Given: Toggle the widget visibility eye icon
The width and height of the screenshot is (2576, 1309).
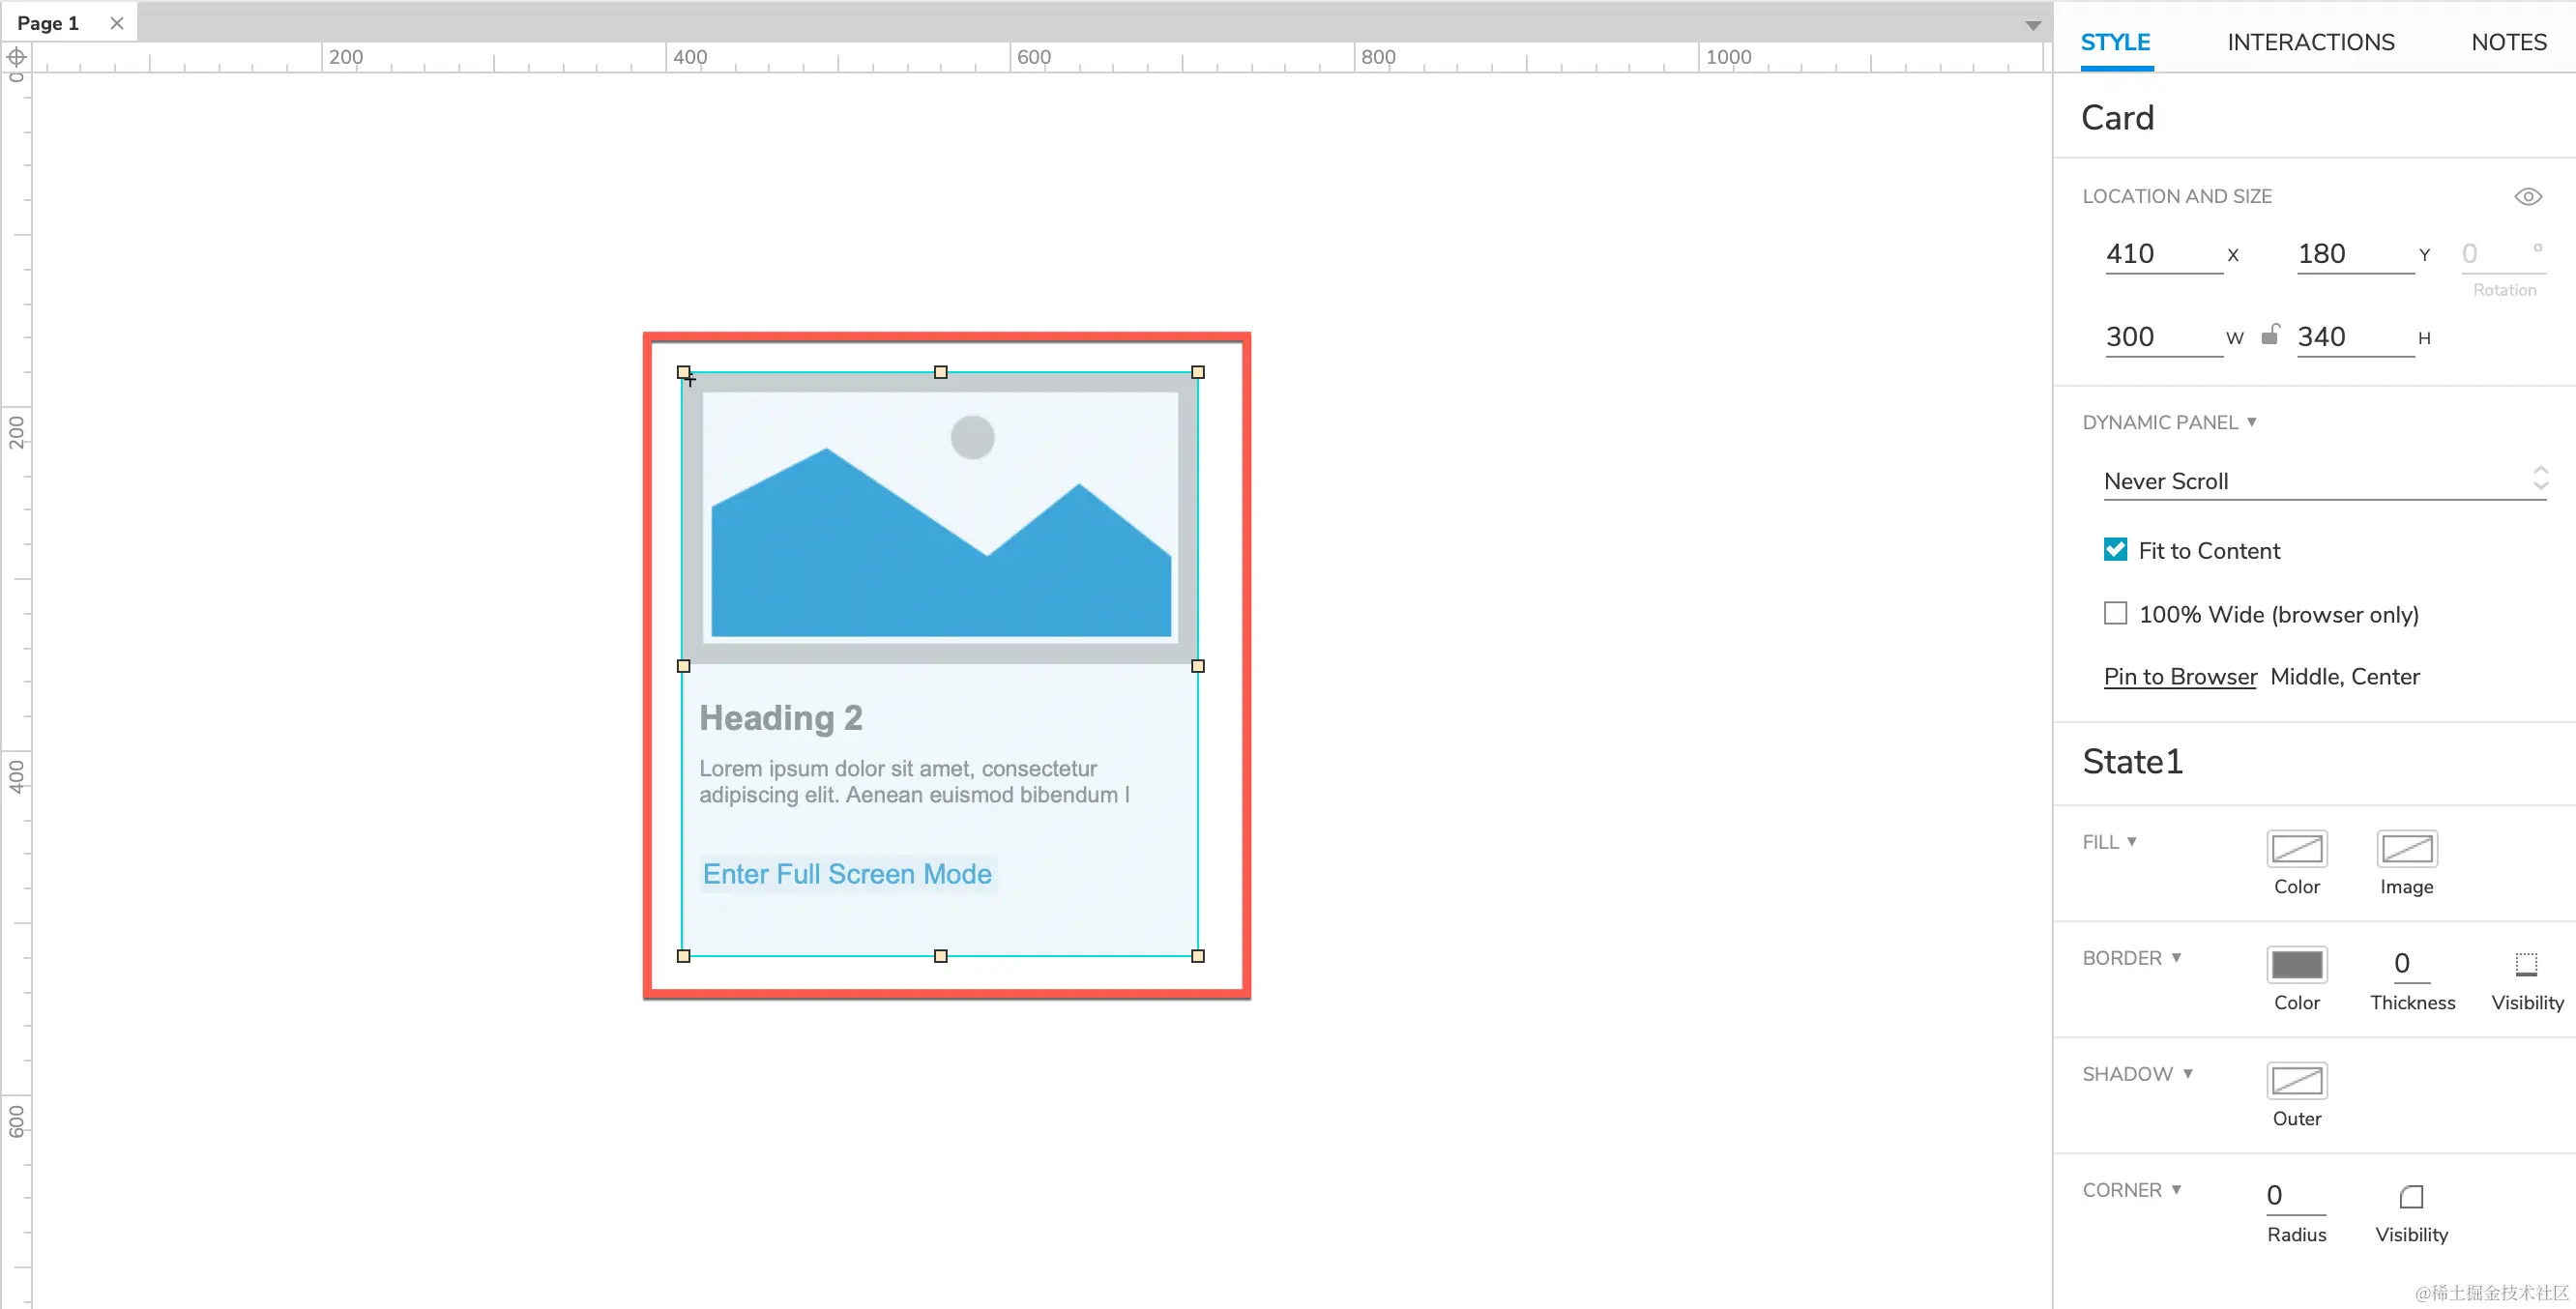Looking at the screenshot, I should (2527, 197).
